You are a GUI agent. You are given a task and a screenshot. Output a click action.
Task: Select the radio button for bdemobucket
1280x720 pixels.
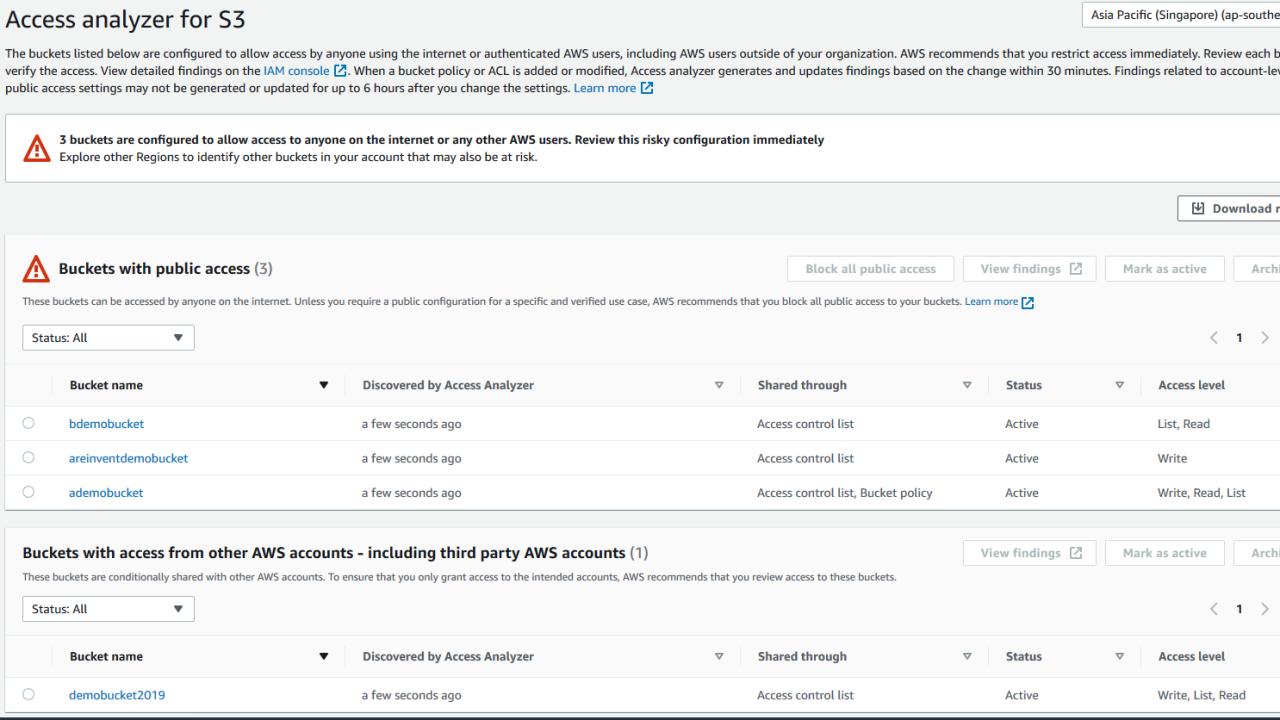click(x=29, y=423)
